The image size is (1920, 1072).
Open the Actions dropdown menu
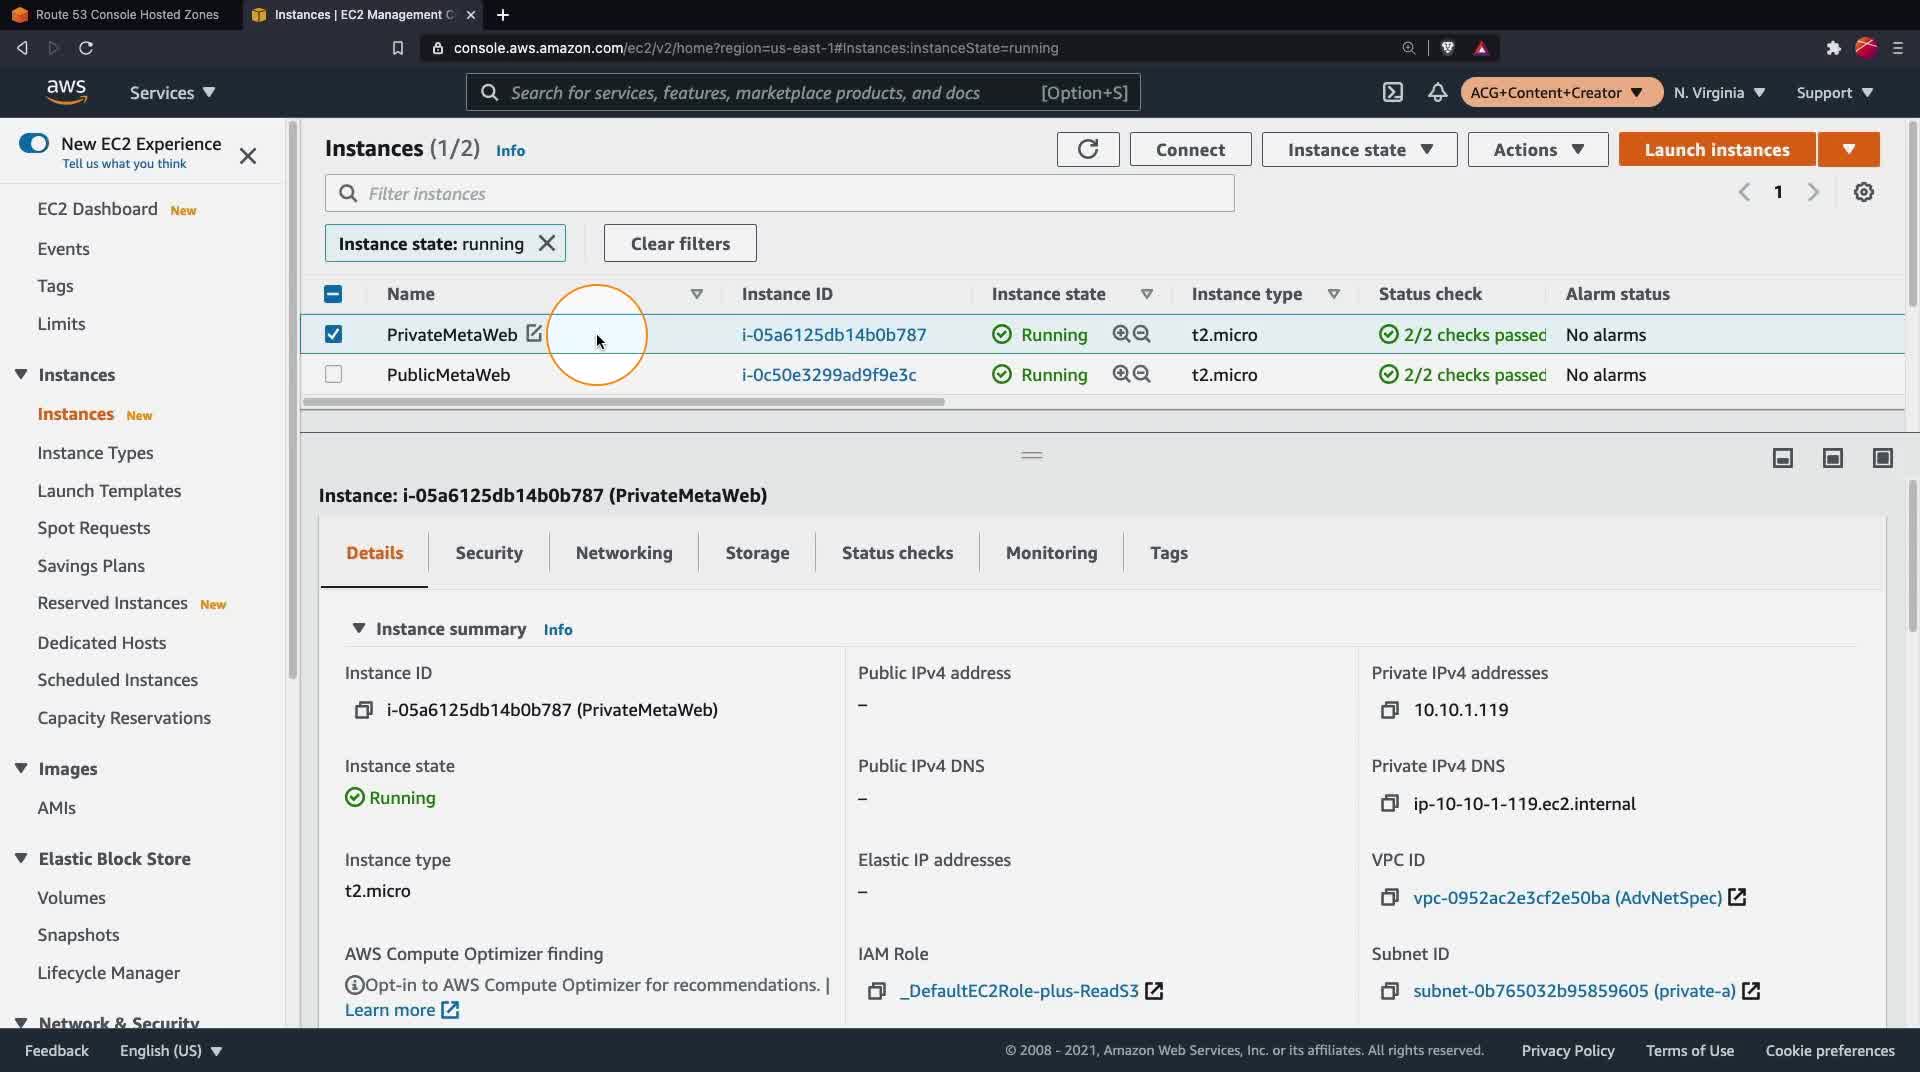[x=1537, y=149]
